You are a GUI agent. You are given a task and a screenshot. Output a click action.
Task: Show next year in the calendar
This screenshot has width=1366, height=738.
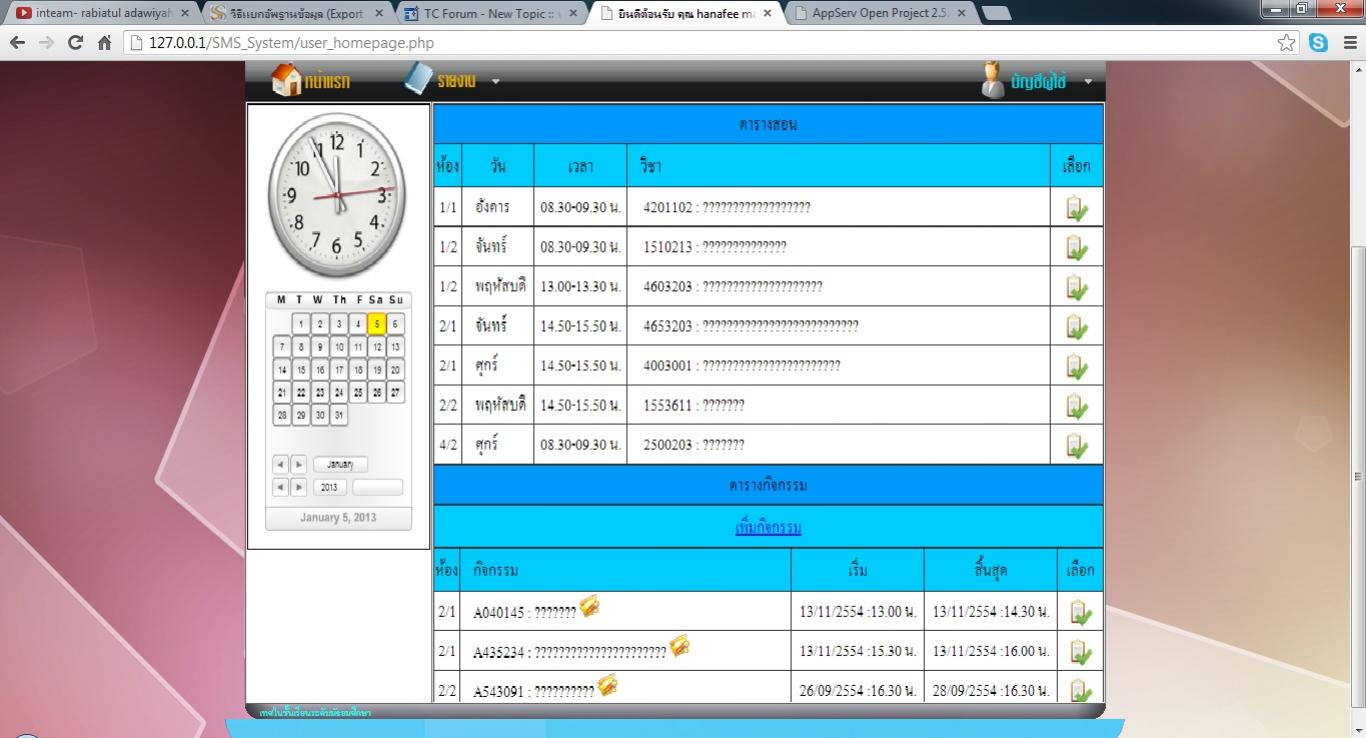[298, 487]
